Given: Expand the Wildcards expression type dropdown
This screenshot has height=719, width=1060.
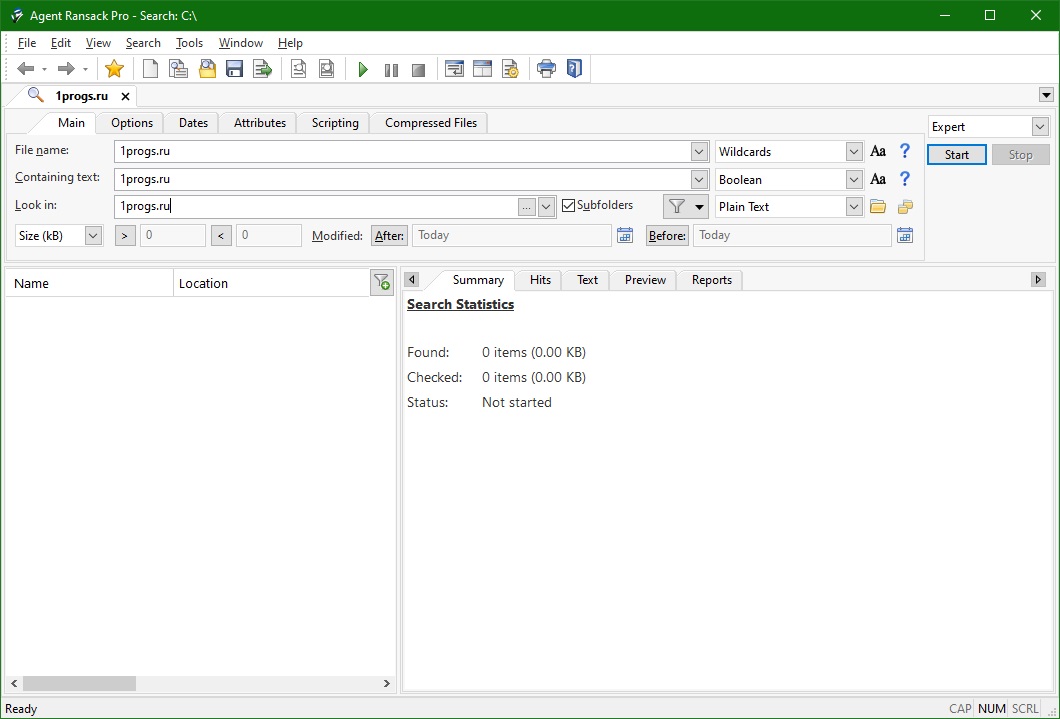Looking at the screenshot, I should [x=854, y=152].
